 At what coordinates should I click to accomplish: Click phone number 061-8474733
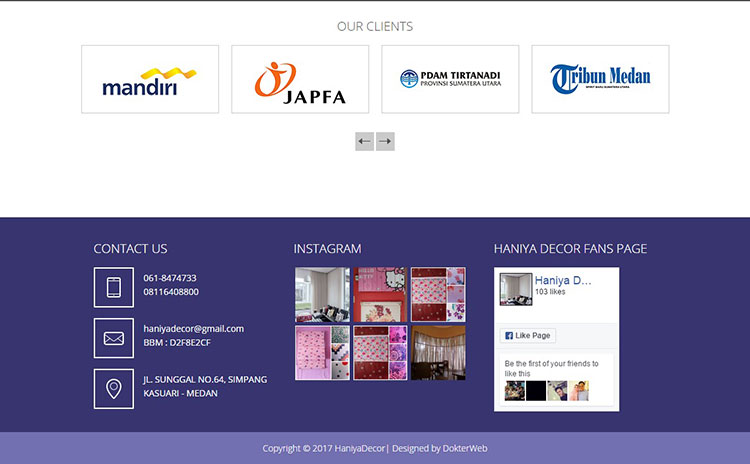170,278
